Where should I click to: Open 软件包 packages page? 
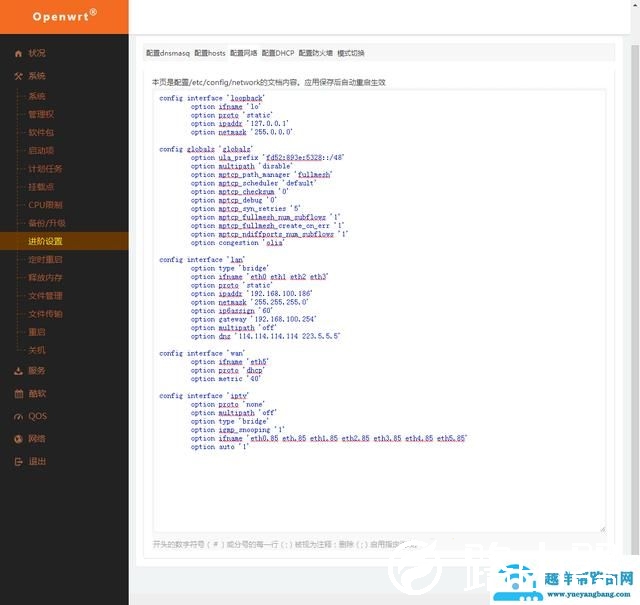point(41,133)
